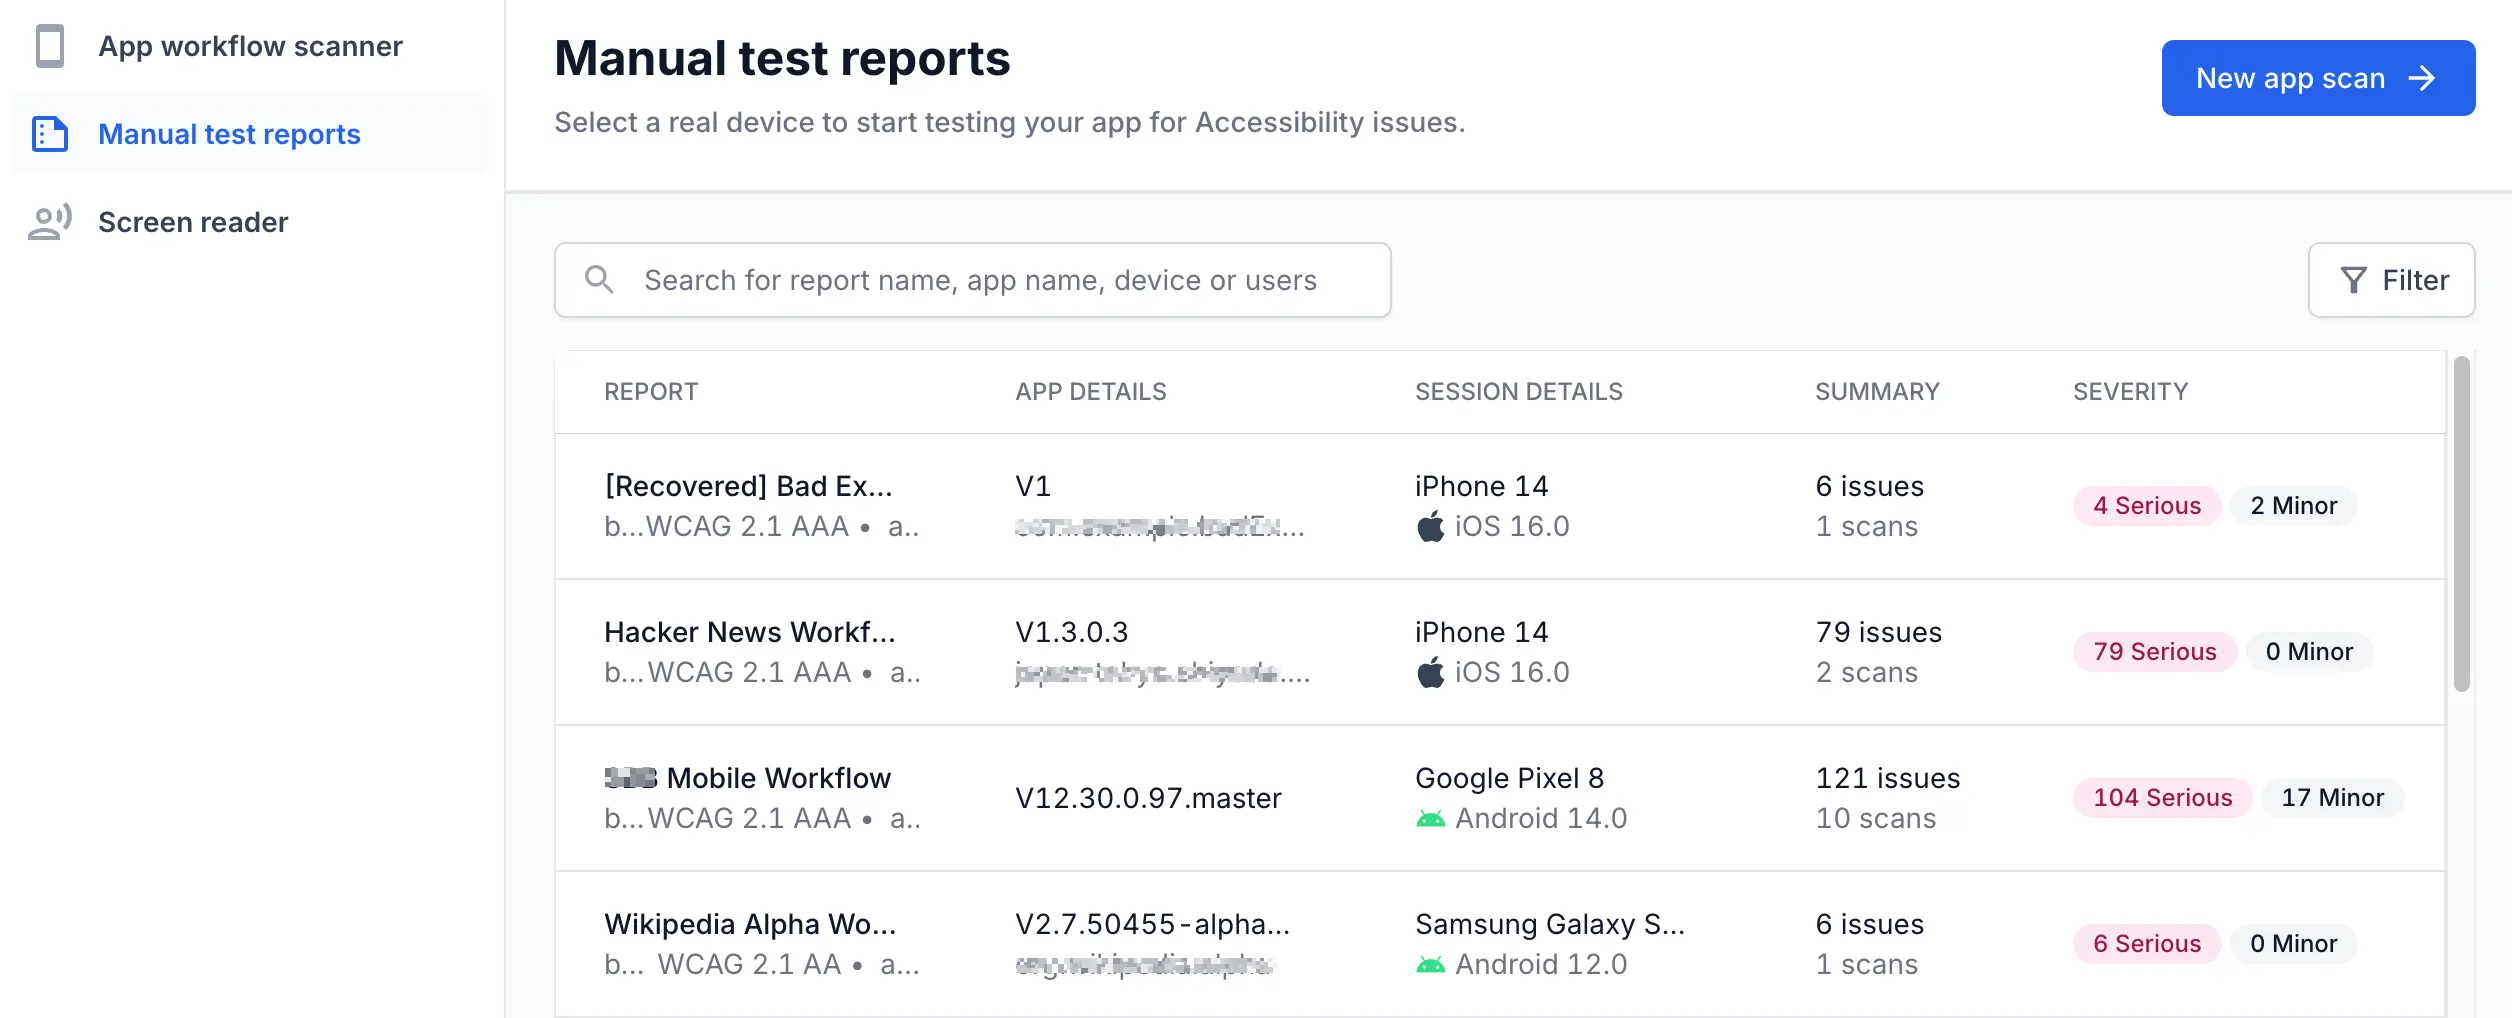Viewport: 2512px width, 1018px height.
Task: Click the arrow icon on New app scan
Action: coord(2422,78)
